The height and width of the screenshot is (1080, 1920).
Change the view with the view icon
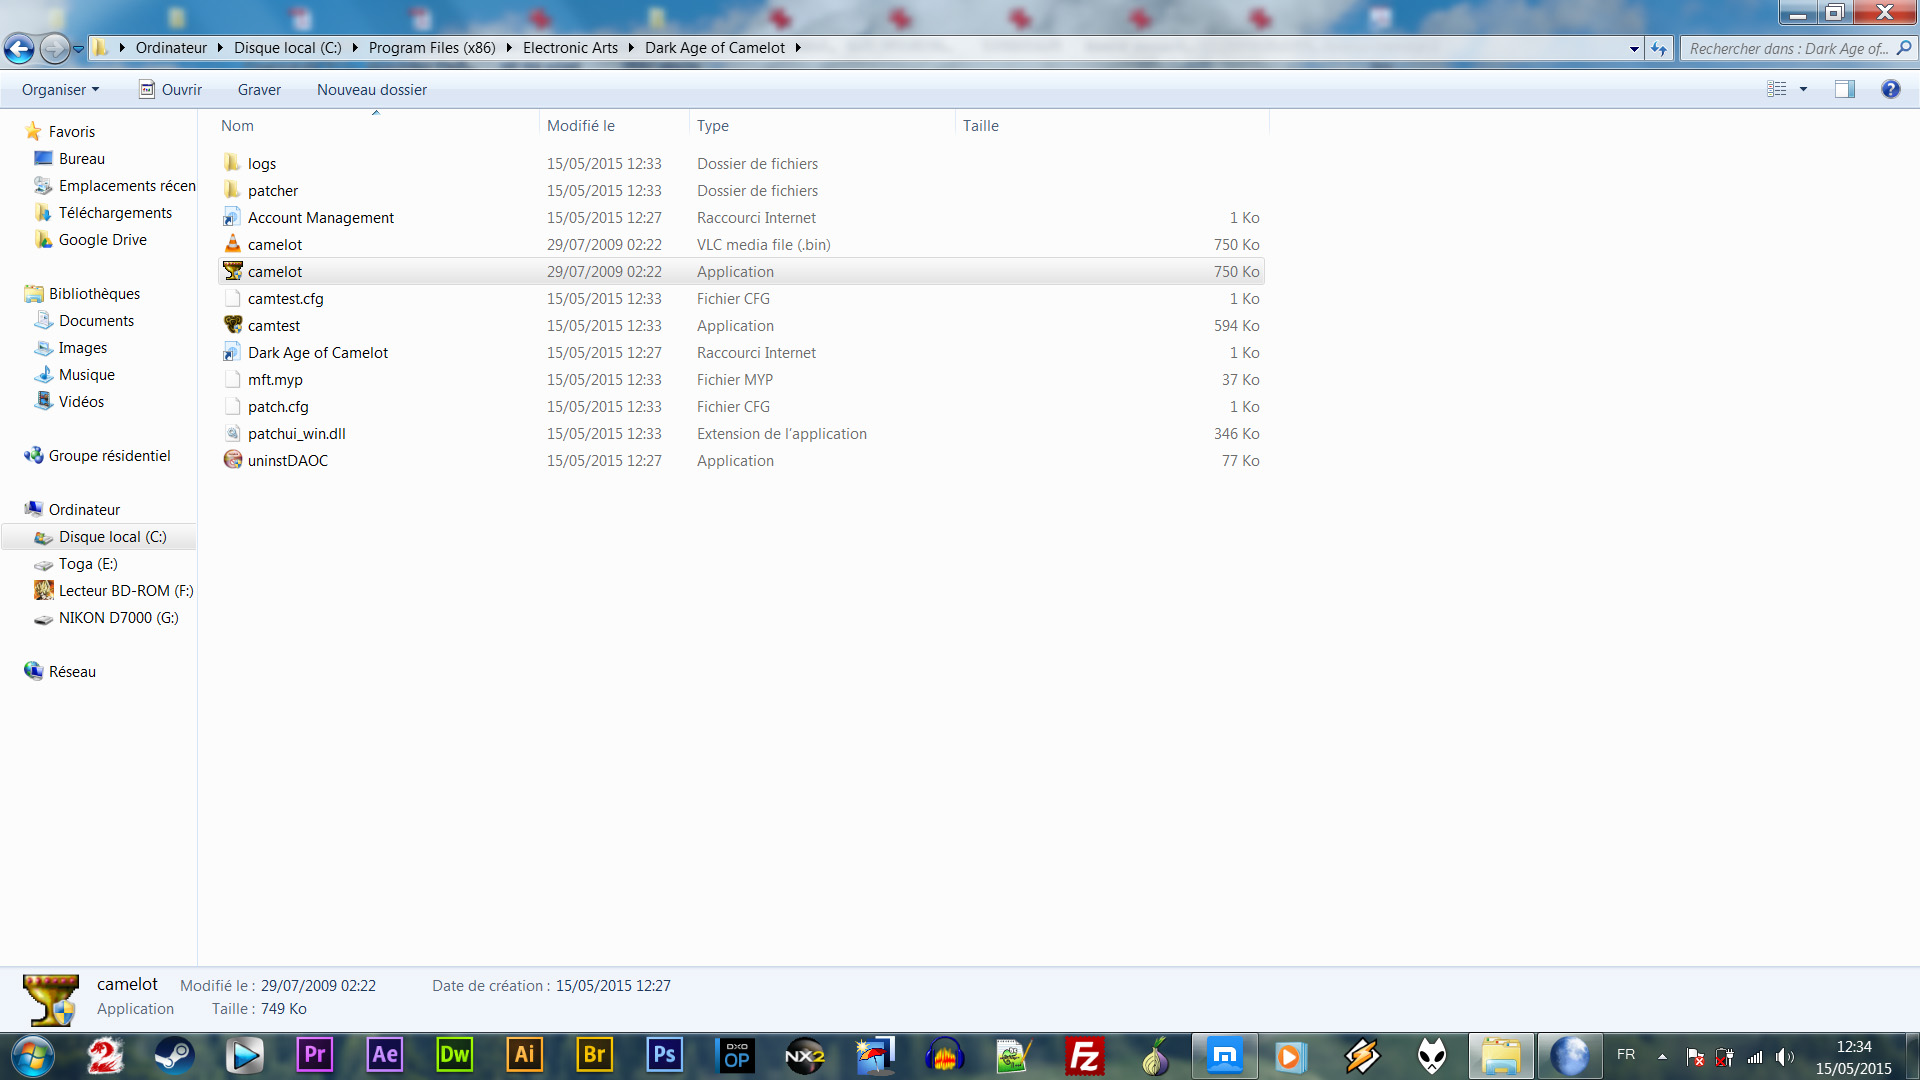click(x=1777, y=89)
